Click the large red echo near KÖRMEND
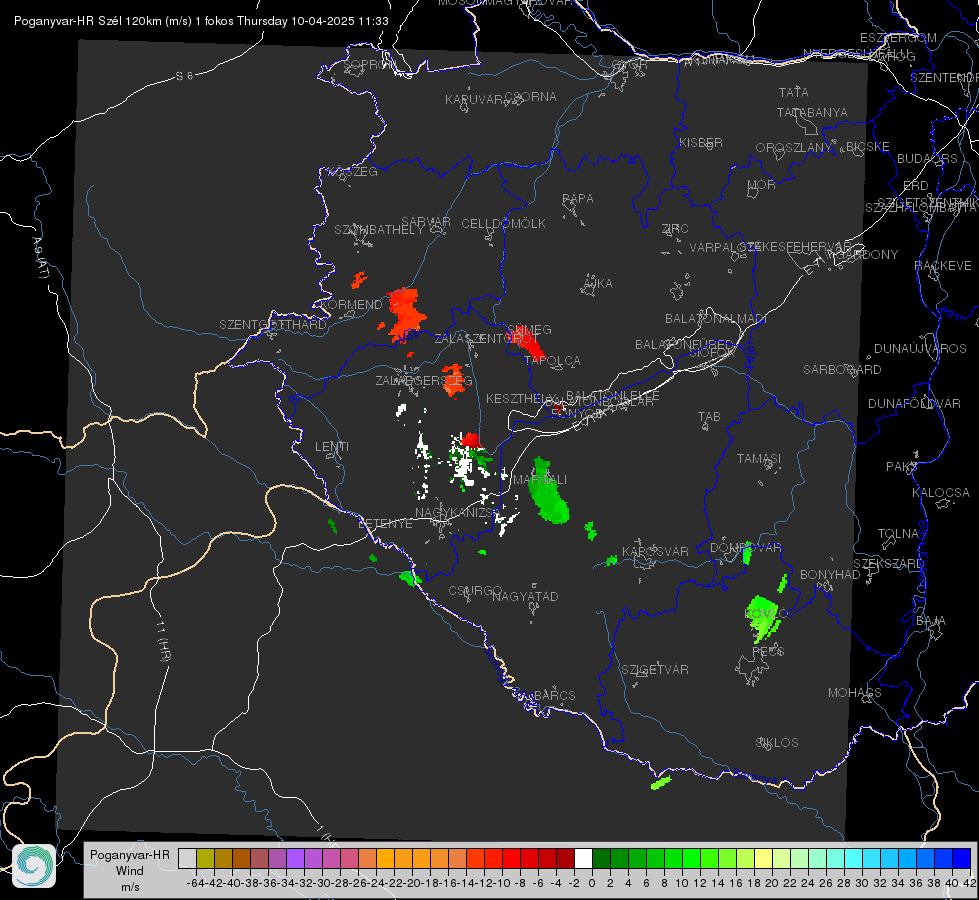The width and height of the screenshot is (979, 900). coord(406,314)
